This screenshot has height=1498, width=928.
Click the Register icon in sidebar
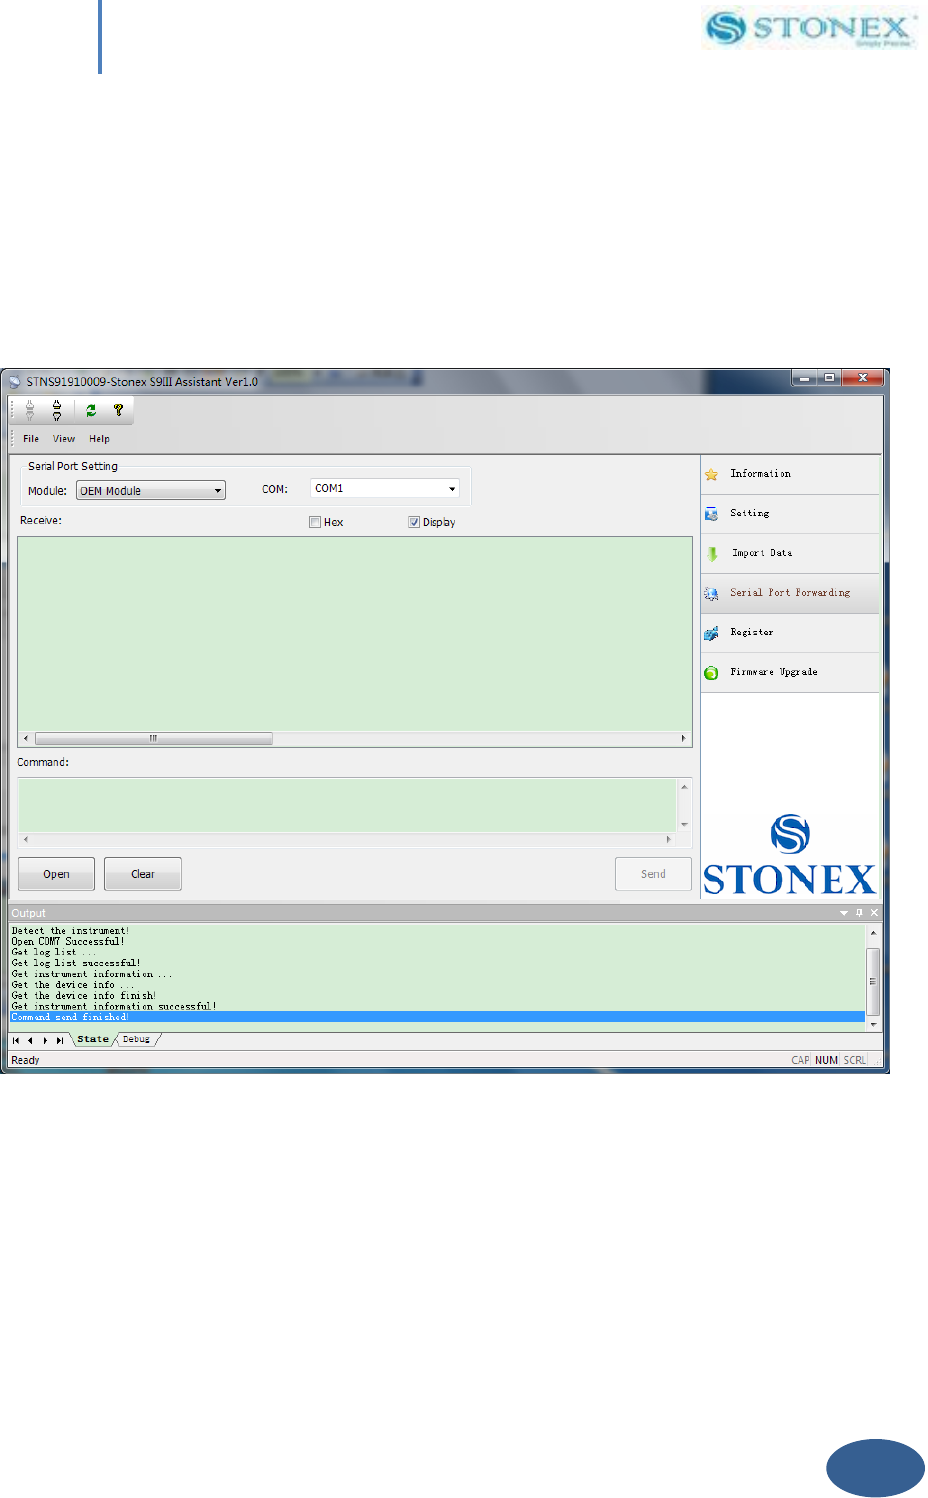tap(711, 633)
